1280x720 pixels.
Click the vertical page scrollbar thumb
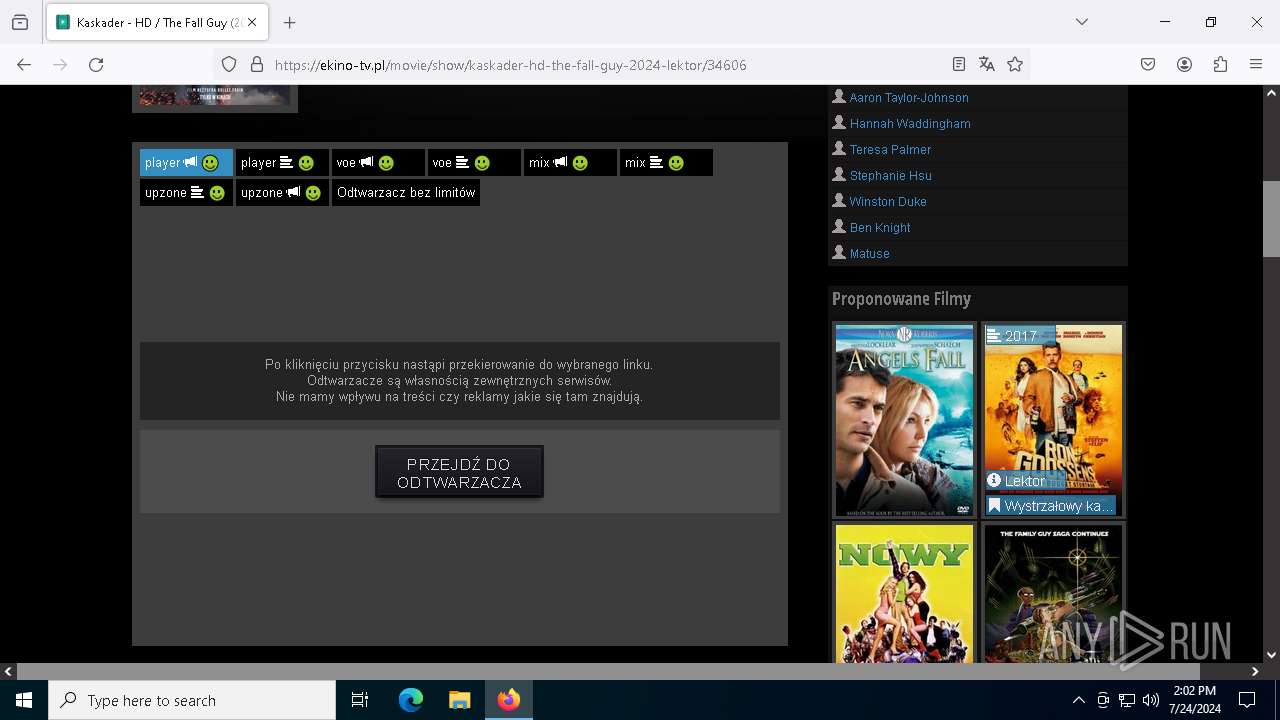coord(1271,218)
